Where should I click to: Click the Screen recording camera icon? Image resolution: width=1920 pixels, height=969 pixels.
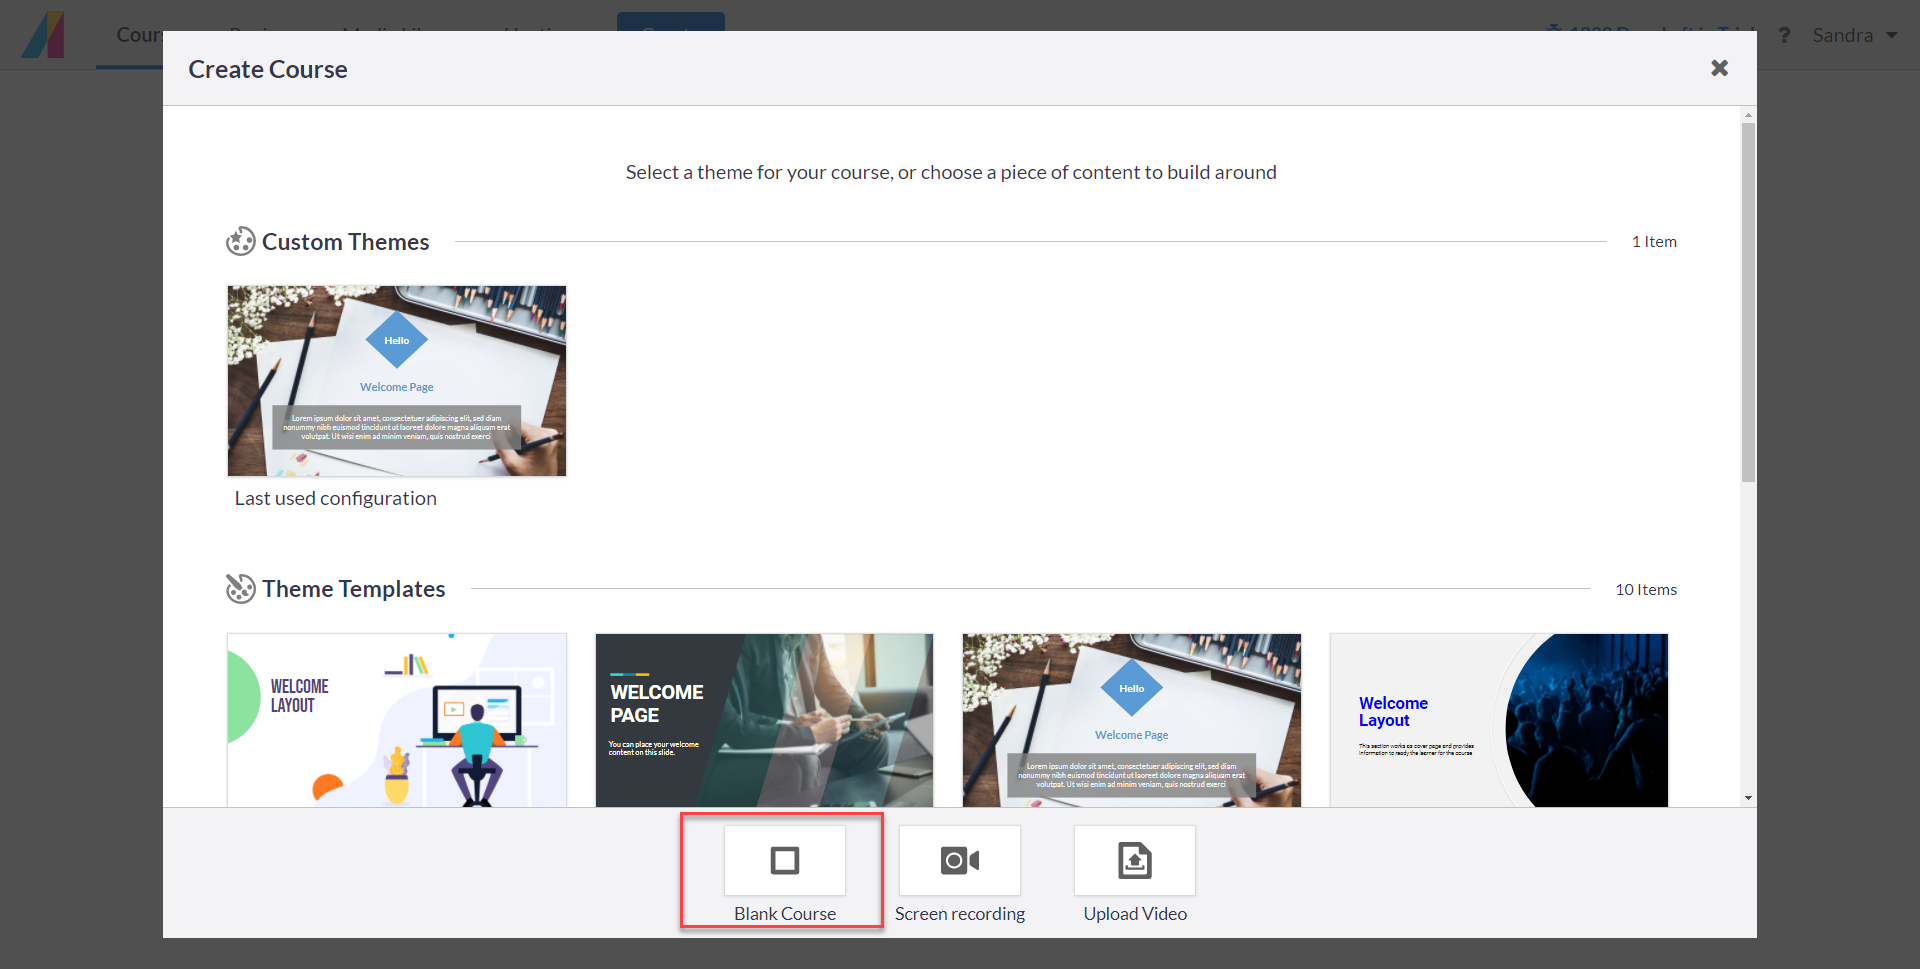pyautogui.click(x=959, y=860)
